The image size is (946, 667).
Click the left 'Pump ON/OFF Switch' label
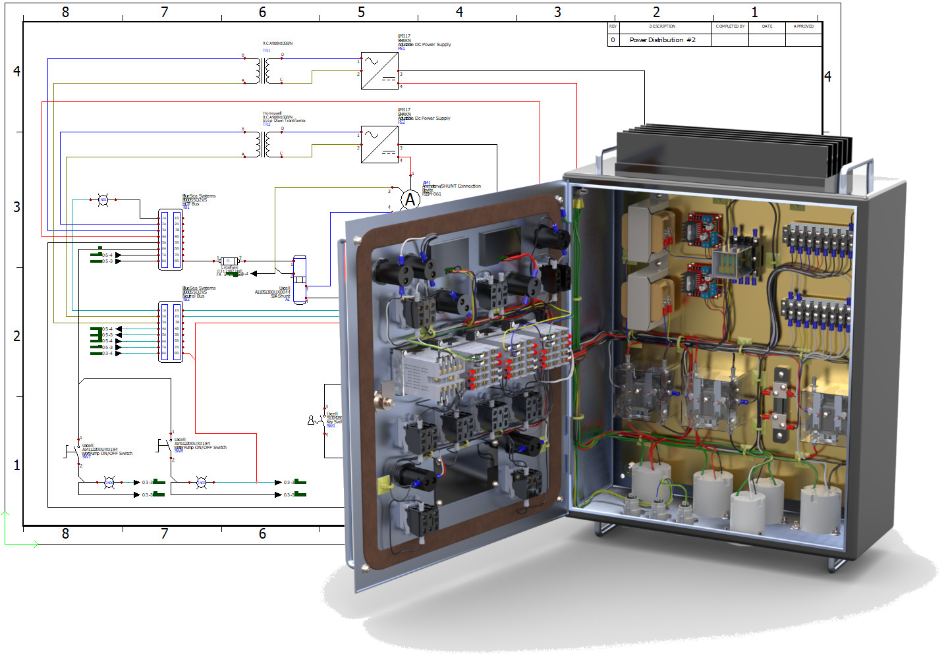click(109, 454)
